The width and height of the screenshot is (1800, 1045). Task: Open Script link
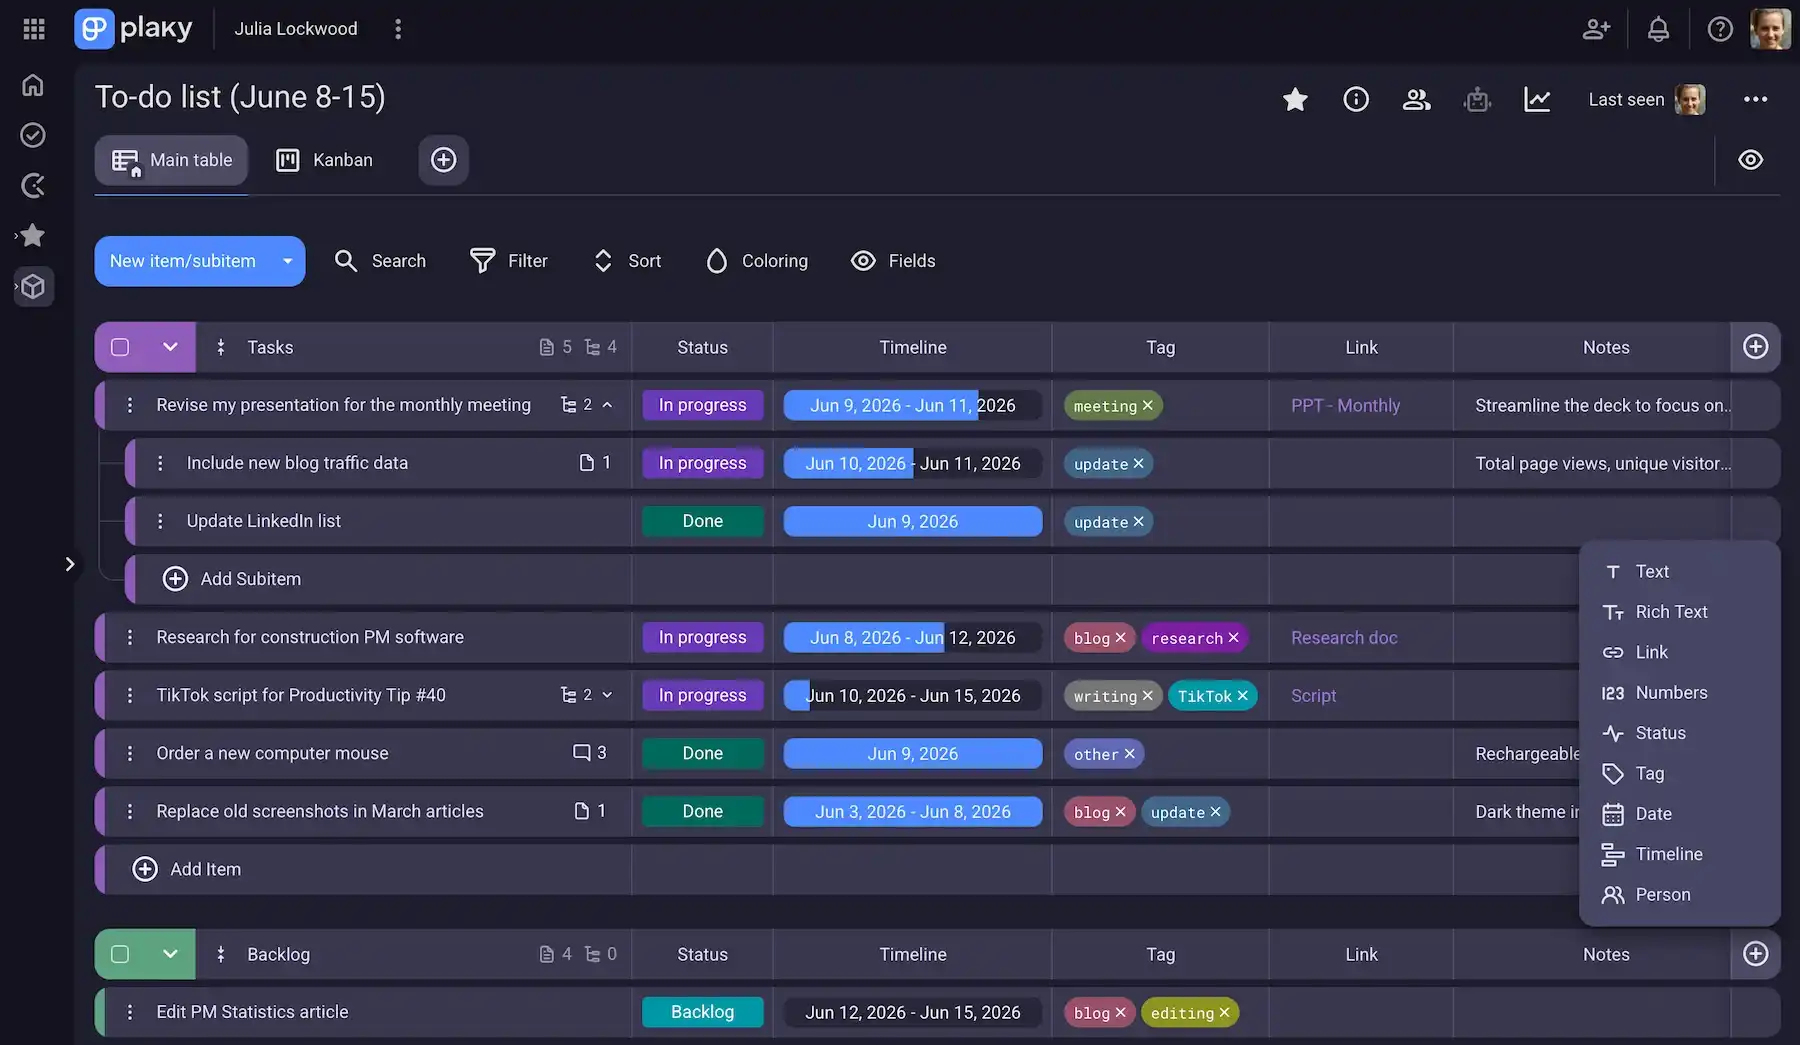[1313, 695]
